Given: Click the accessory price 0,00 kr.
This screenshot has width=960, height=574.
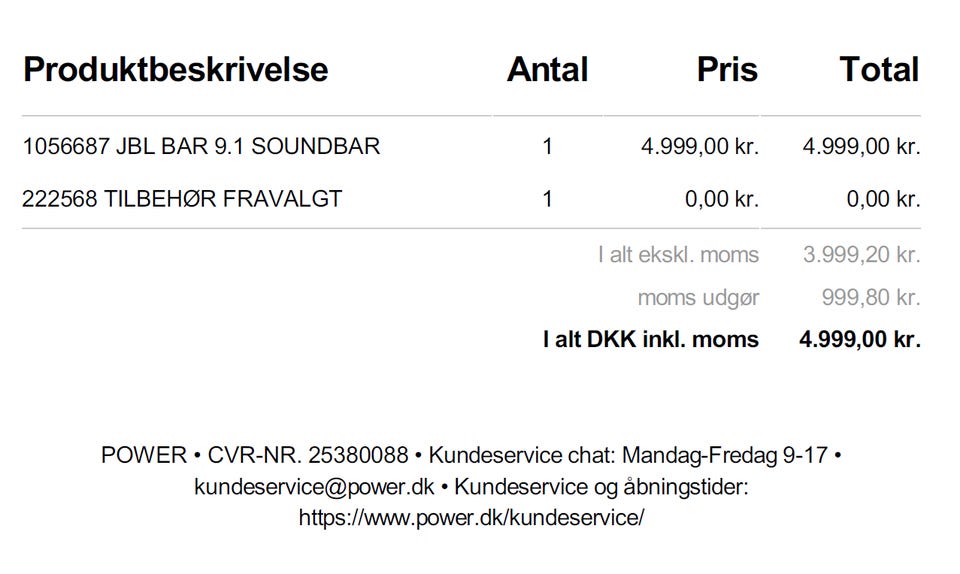Looking at the screenshot, I should coord(722,199).
